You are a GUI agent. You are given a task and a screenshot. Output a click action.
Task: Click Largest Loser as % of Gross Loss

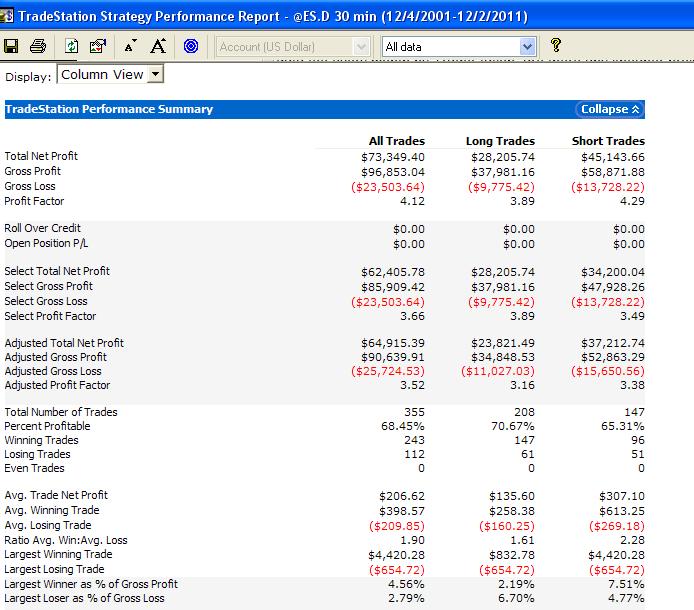click(84, 598)
